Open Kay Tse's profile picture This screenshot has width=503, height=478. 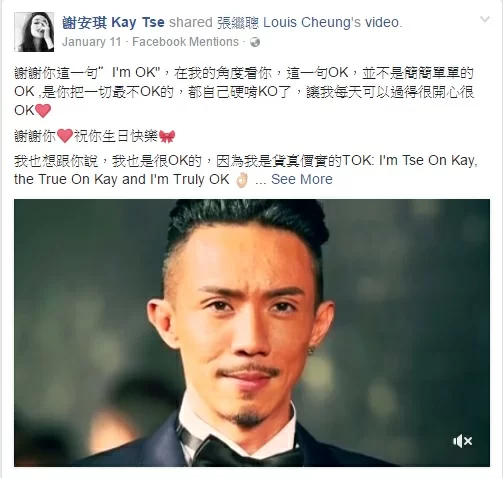click(x=34, y=32)
